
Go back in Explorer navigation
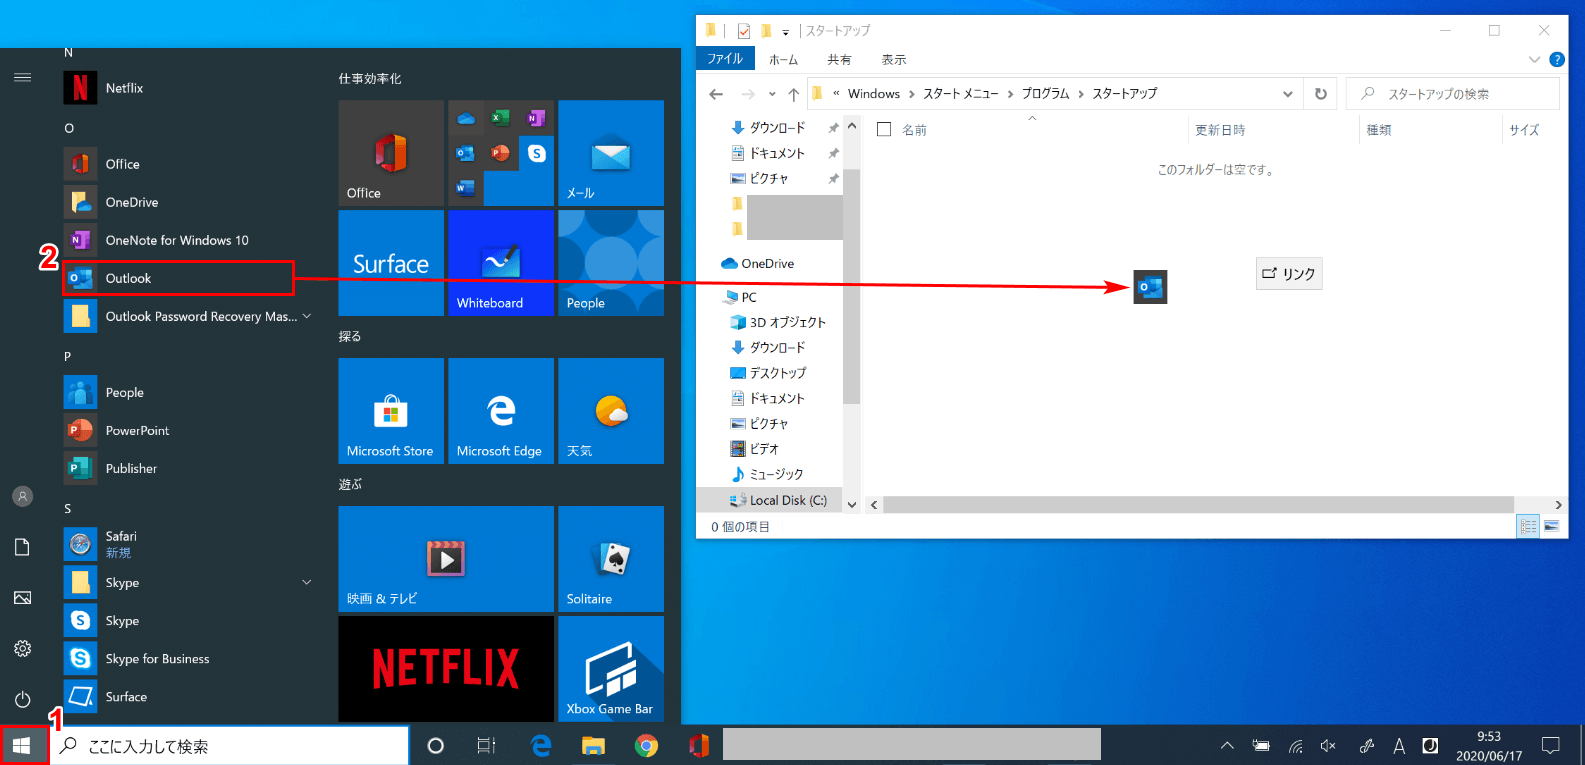[x=716, y=94]
